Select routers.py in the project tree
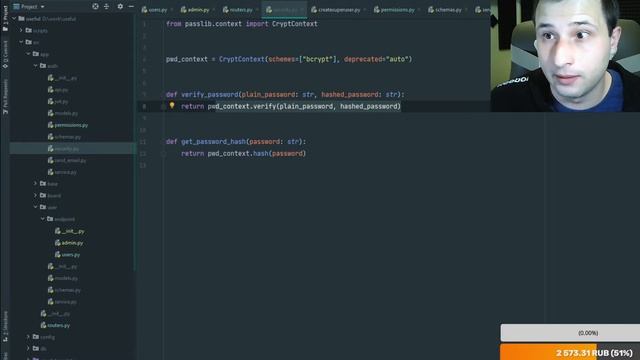 56,325
